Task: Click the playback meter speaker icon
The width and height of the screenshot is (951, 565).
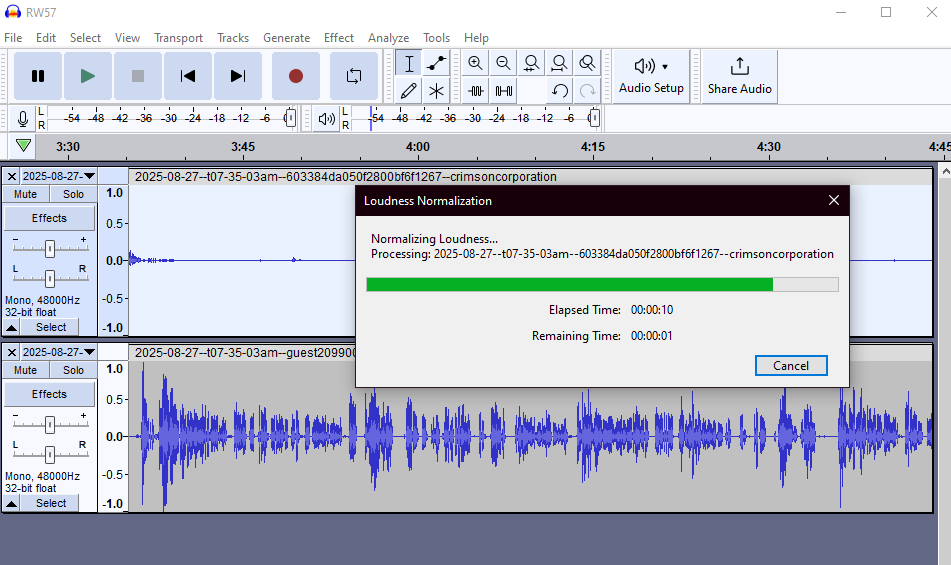Action: pyautogui.click(x=326, y=118)
